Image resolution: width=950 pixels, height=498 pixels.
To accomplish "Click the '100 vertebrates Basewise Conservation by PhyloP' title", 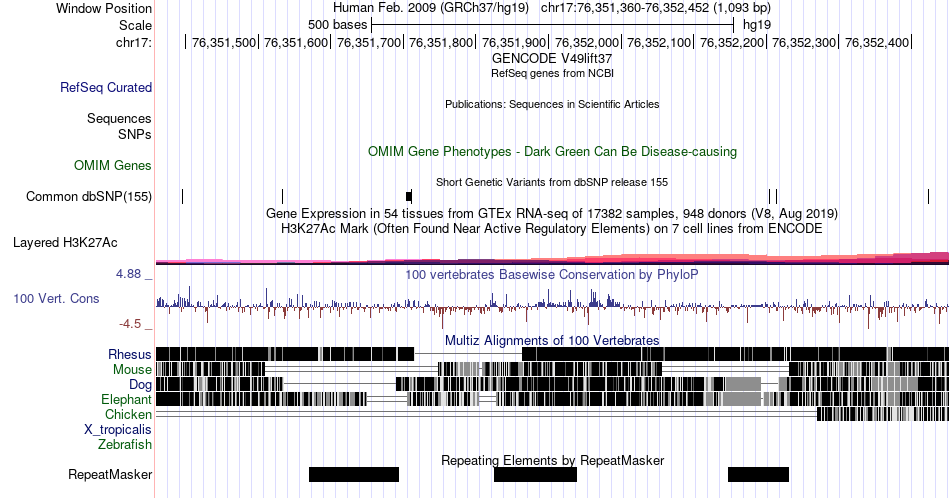I will coord(552,274).
